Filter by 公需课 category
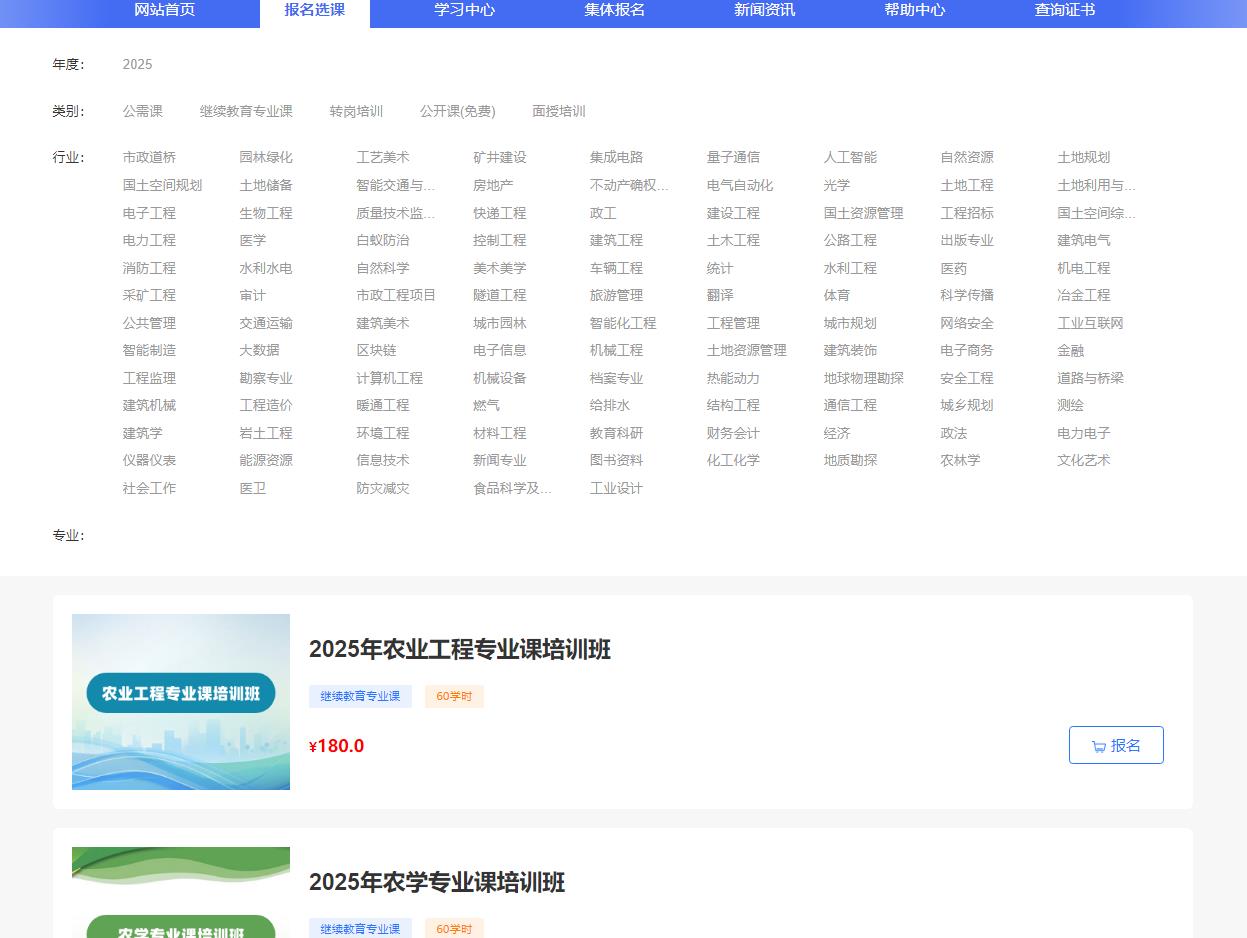This screenshot has width=1247, height=938. tap(142, 111)
